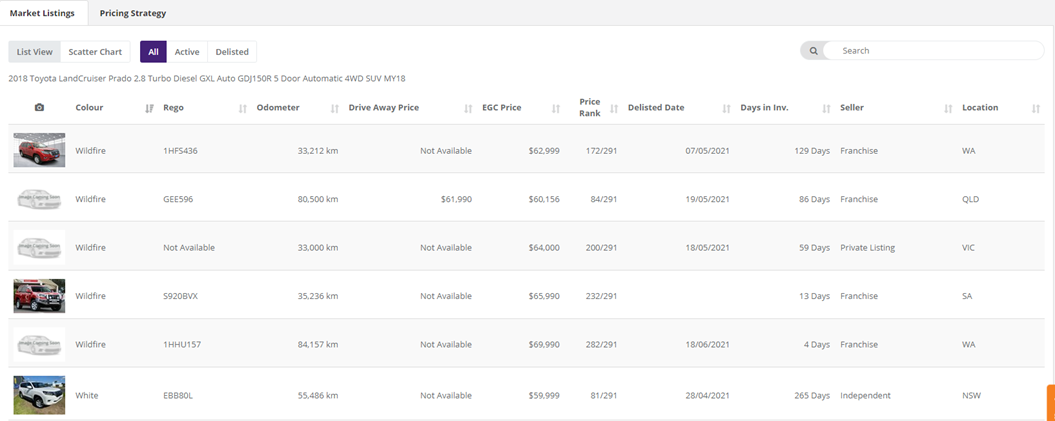The height and width of the screenshot is (421, 1055).
Task: Select the List View toggle
Action: tap(34, 52)
